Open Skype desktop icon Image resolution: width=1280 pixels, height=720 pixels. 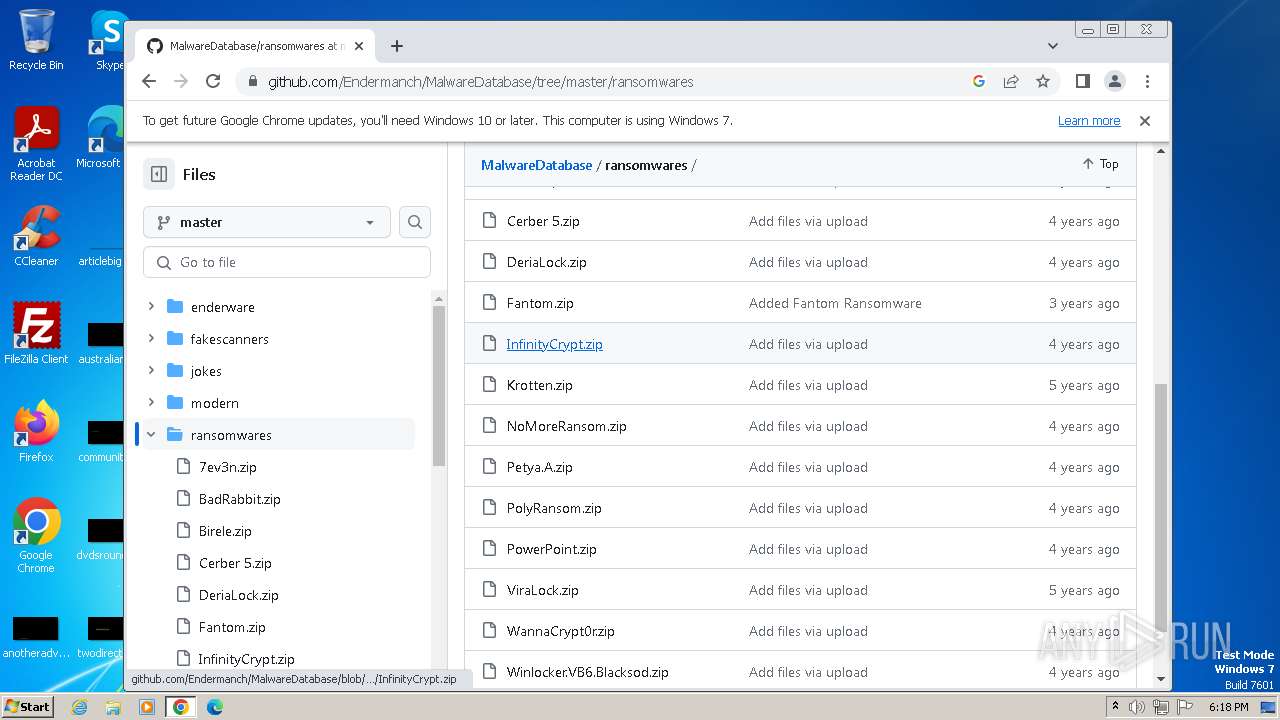click(110, 40)
